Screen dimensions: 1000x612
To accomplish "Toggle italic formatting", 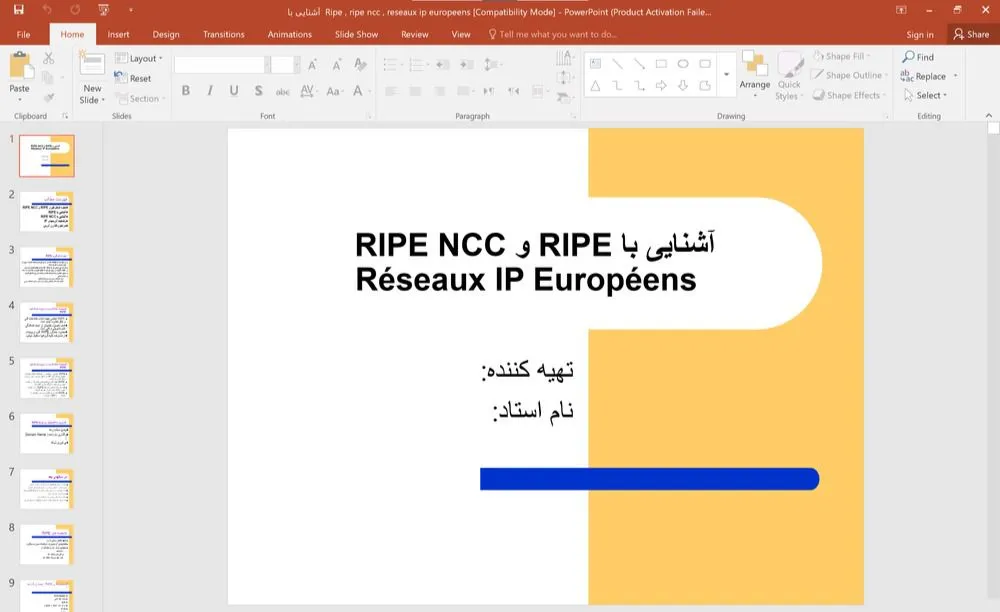I will [x=210, y=90].
